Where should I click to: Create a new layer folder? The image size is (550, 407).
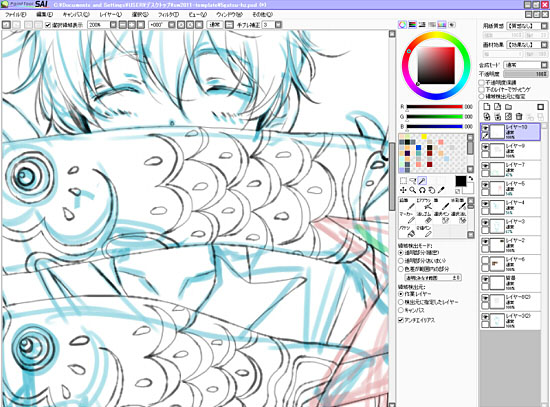508,107
